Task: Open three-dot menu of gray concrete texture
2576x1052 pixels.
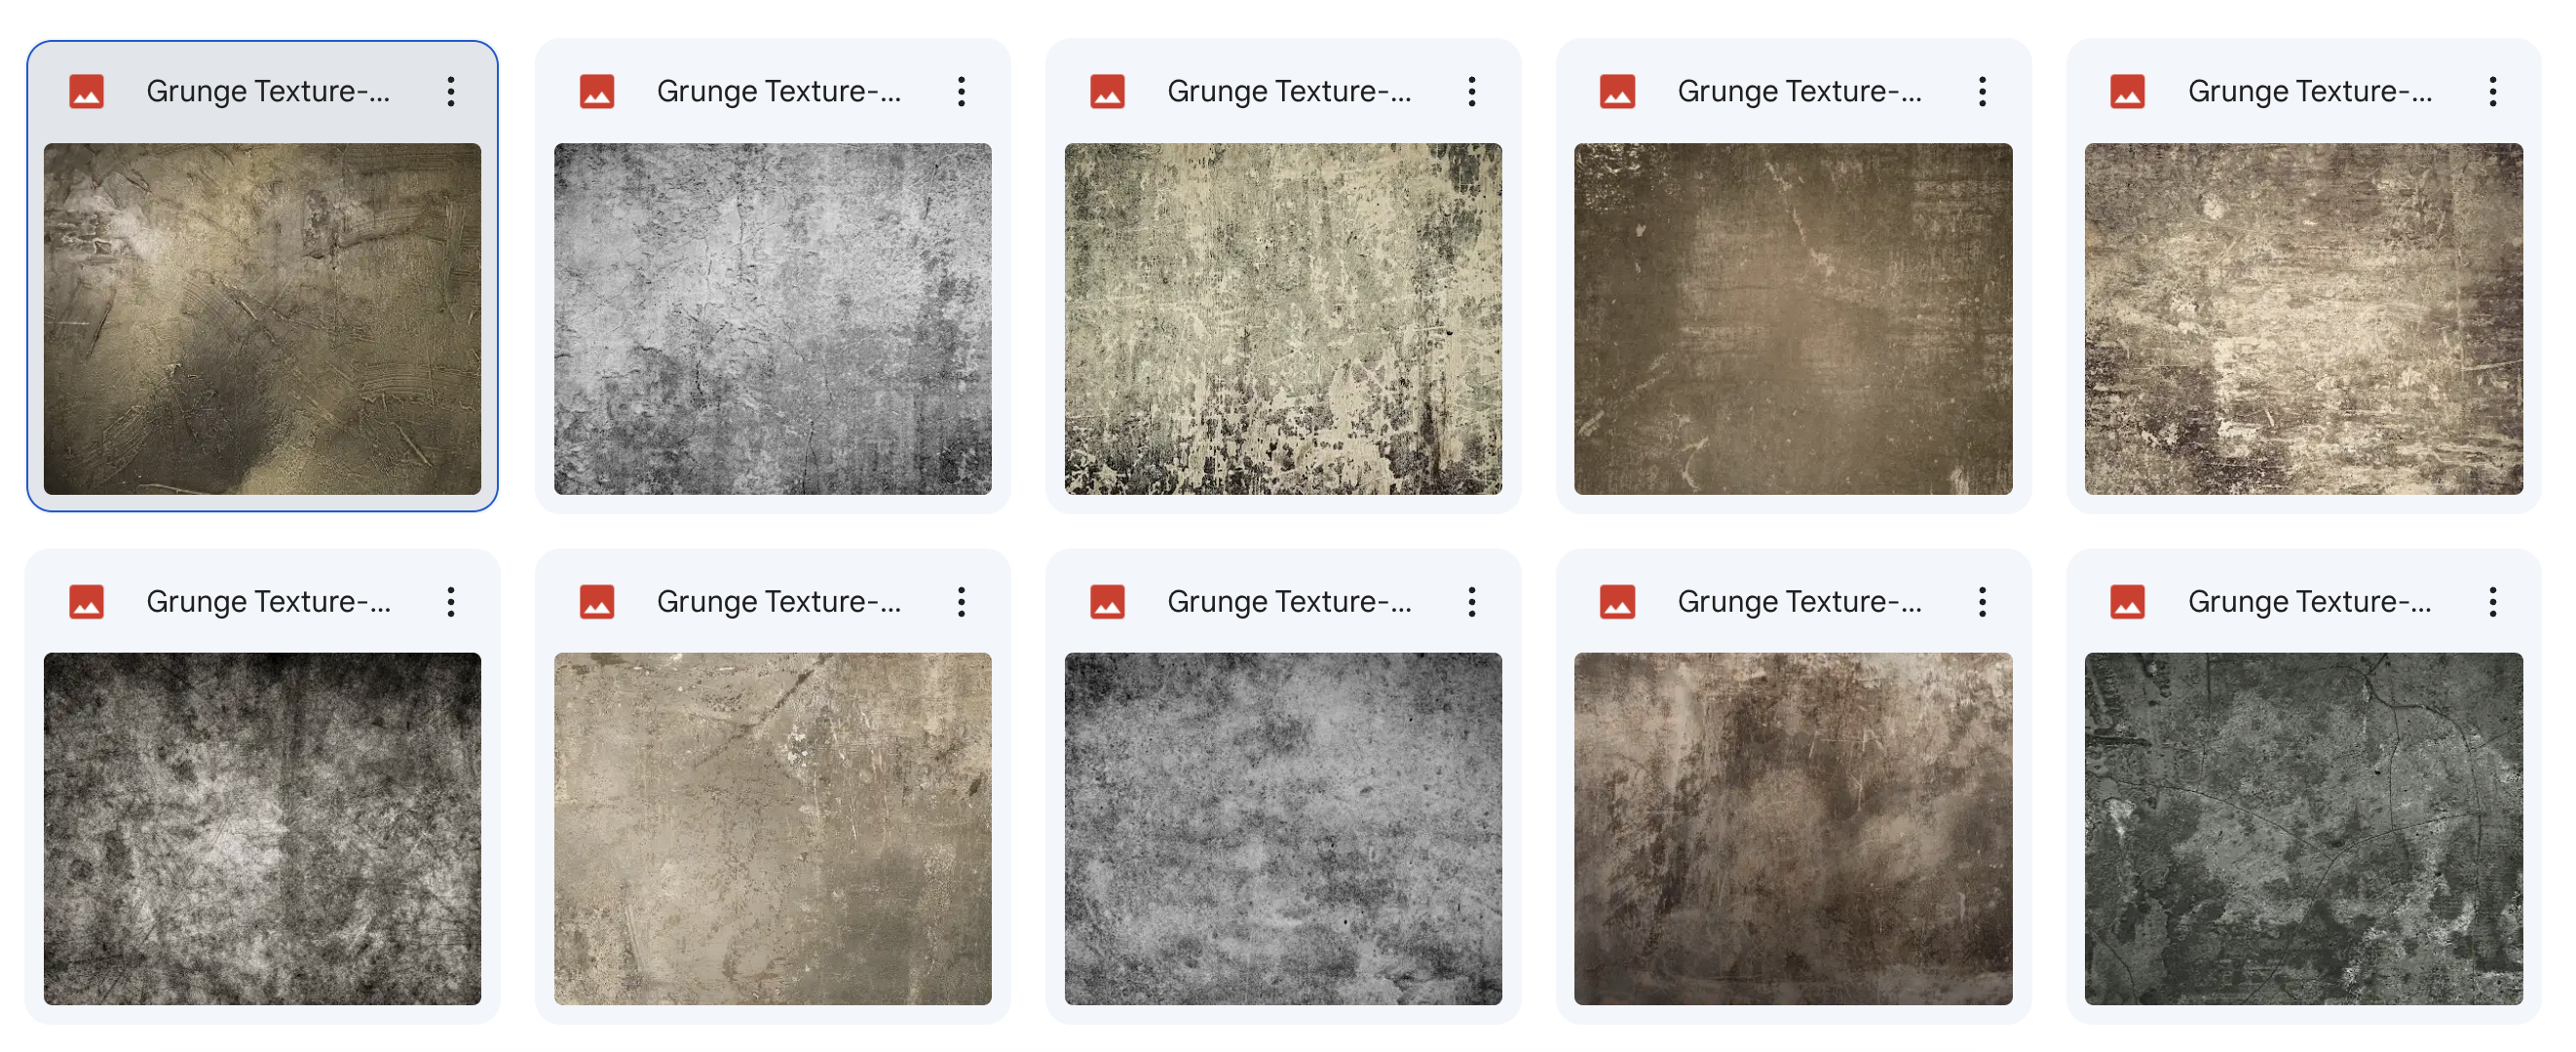Action: 961,92
